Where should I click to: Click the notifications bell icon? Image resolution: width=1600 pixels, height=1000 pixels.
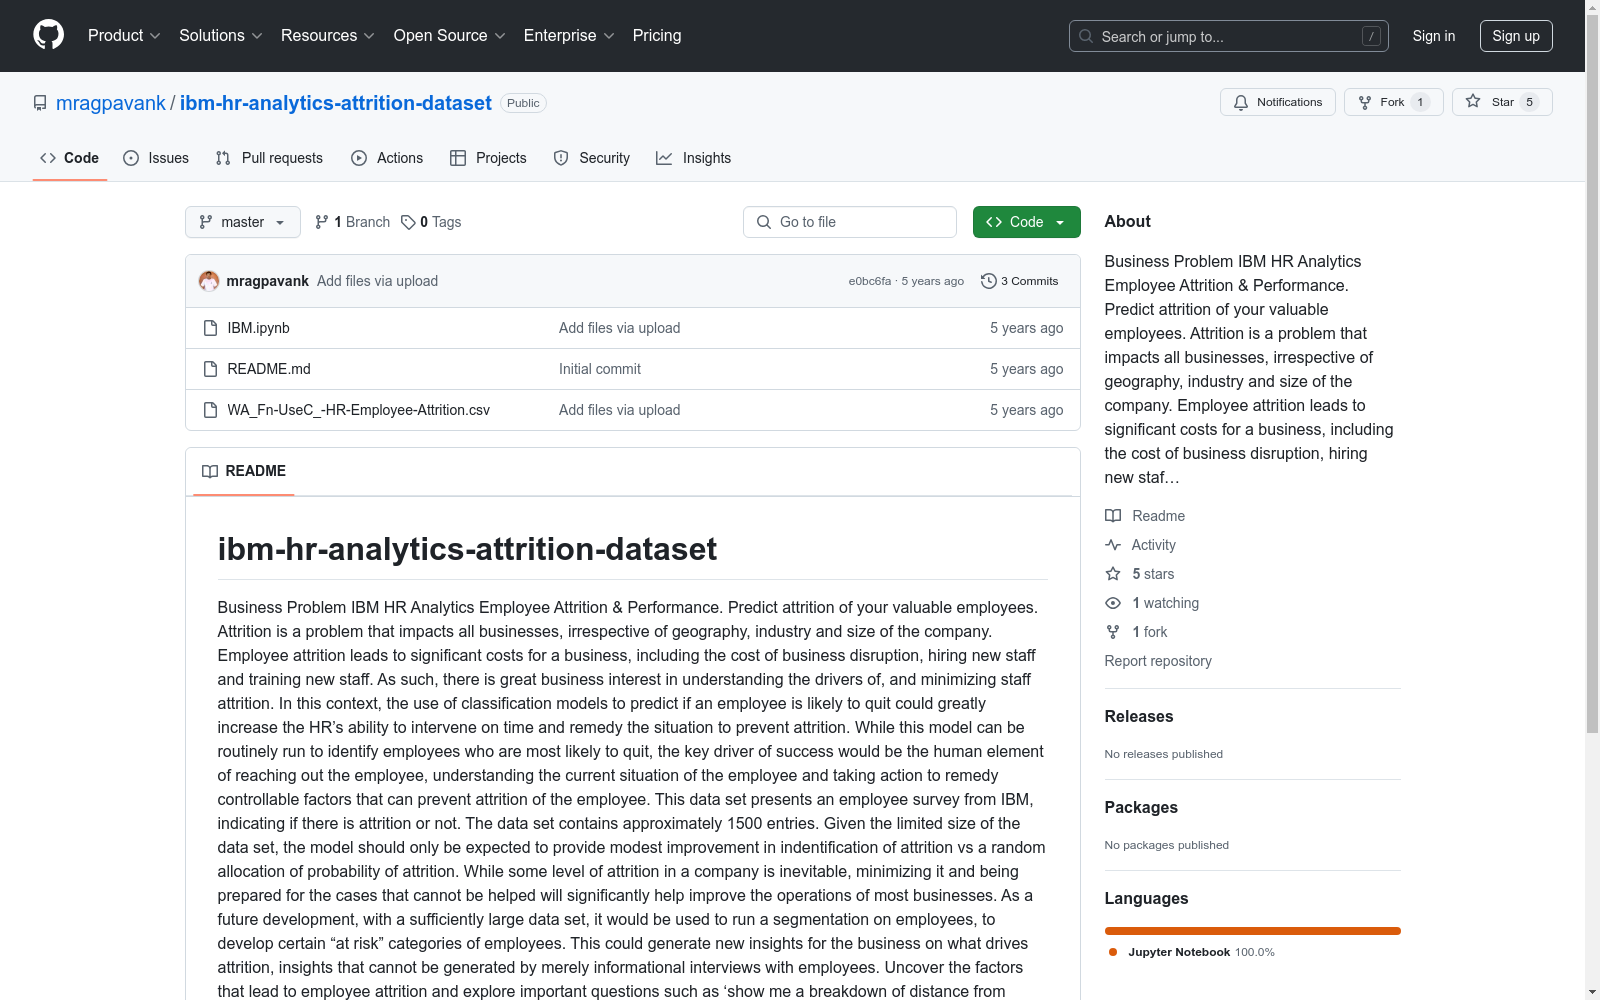[1241, 102]
